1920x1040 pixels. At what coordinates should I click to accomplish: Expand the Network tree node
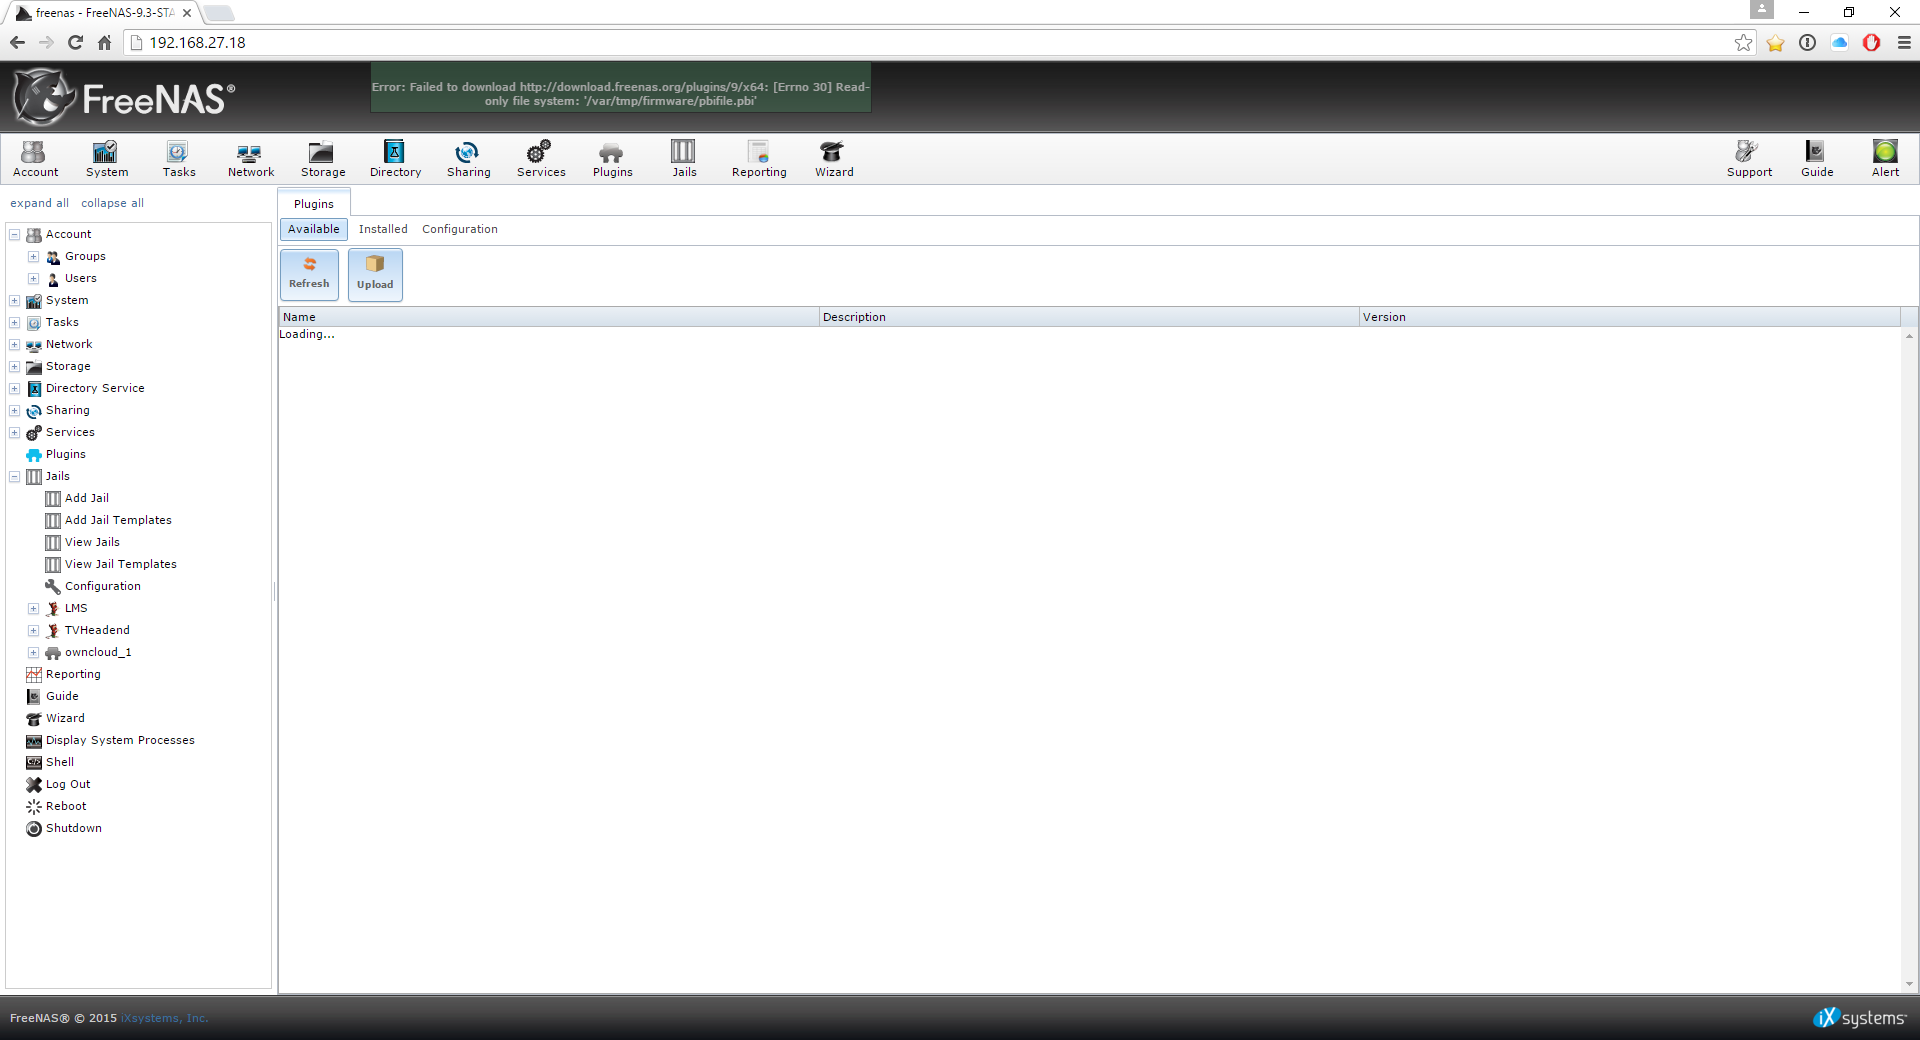pos(15,345)
